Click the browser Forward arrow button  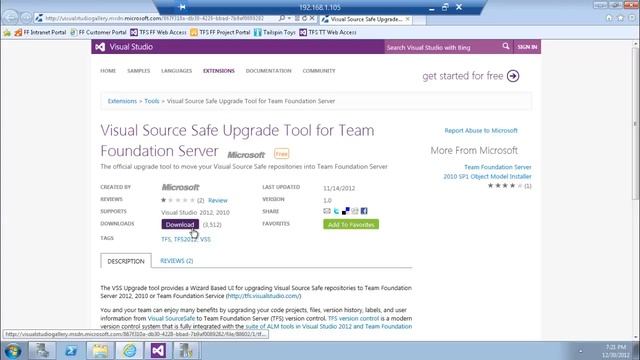(x=26, y=18)
